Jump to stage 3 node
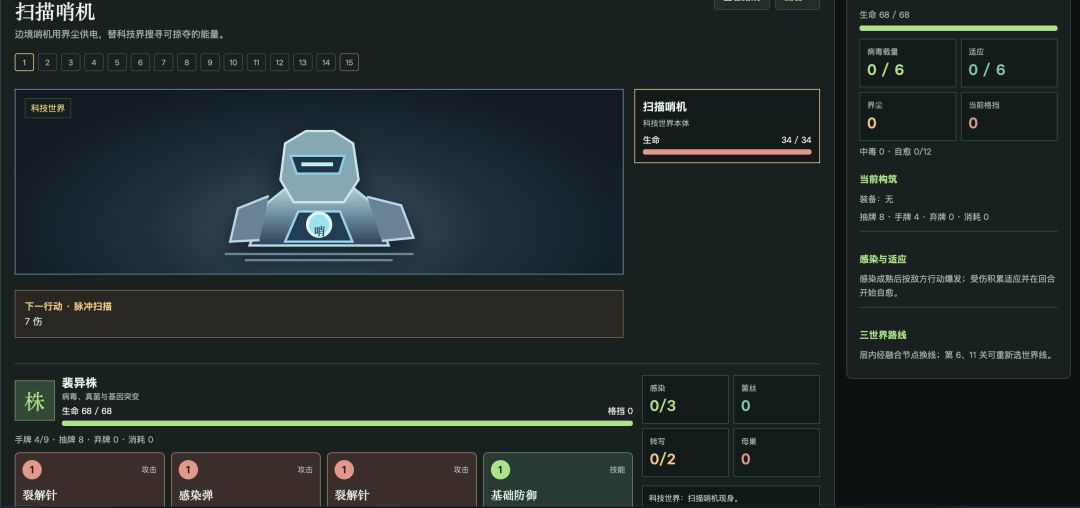Screen dimensions: 1080x508 [70, 63]
